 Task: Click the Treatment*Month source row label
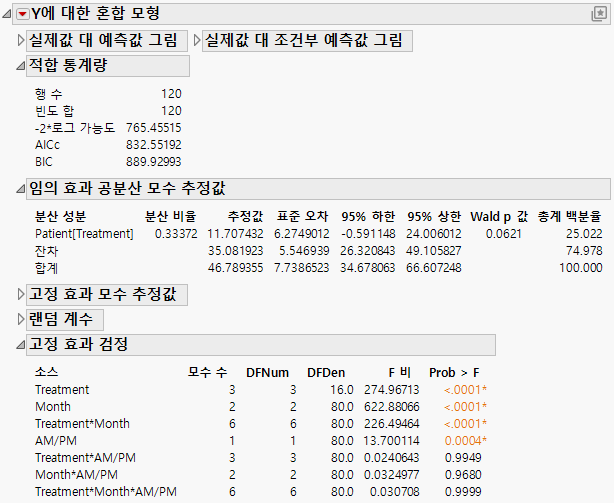click(82, 424)
